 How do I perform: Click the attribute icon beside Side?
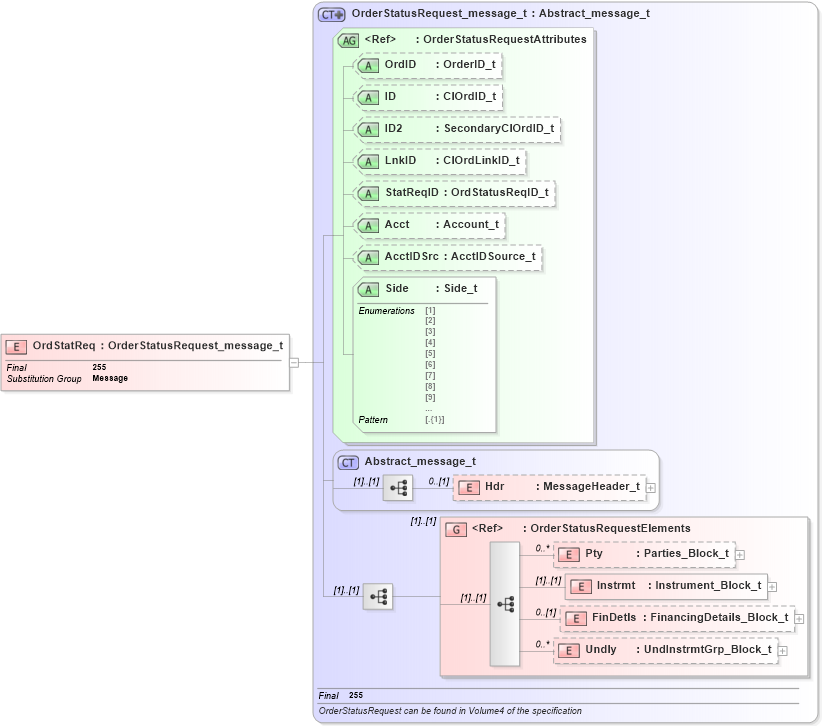[x=368, y=289]
